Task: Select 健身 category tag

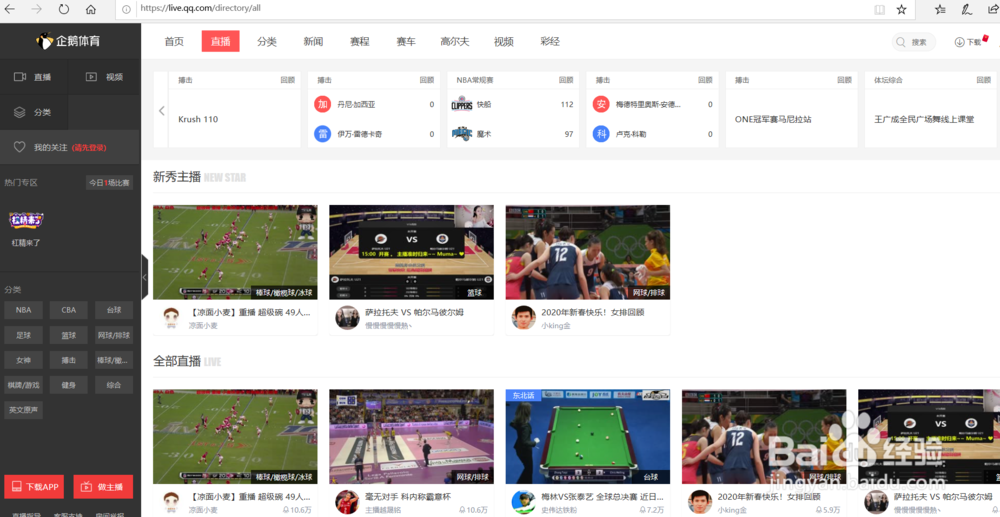Action: point(69,385)
